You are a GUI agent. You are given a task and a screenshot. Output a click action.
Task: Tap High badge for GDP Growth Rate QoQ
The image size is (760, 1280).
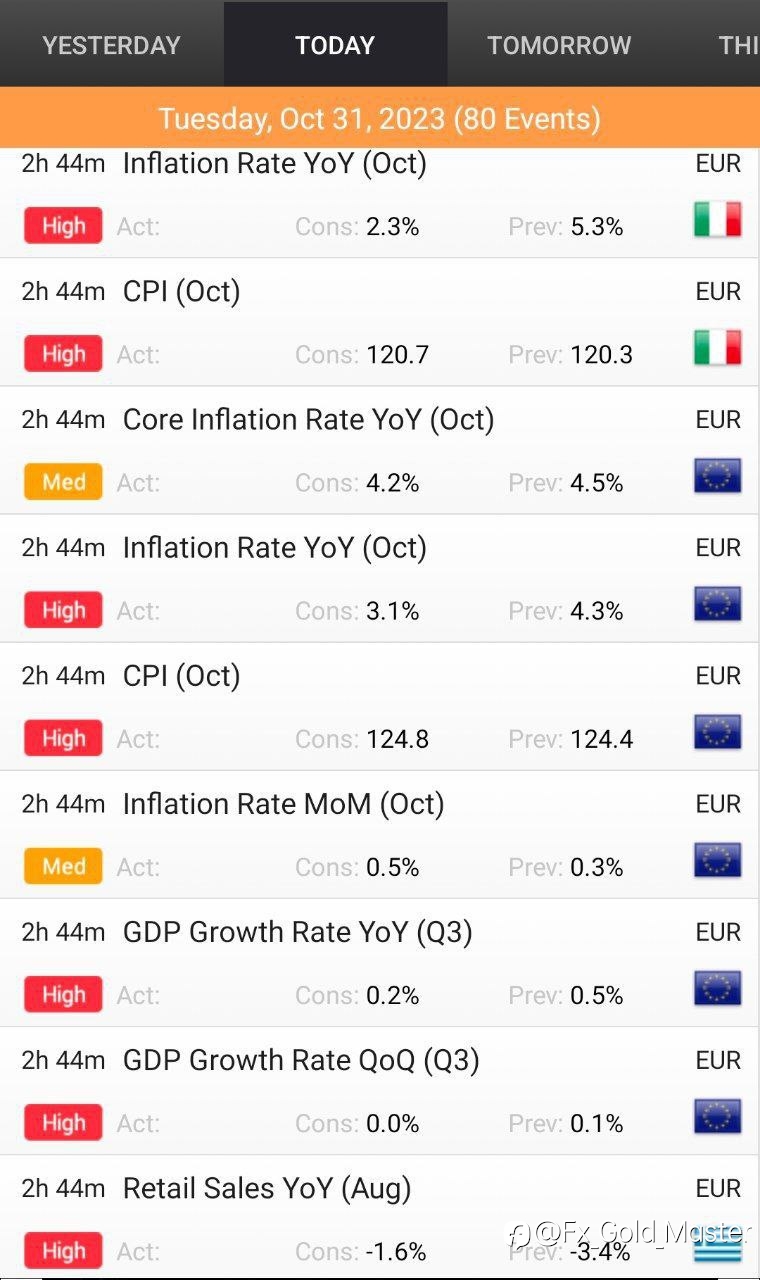click(63, 1122)
